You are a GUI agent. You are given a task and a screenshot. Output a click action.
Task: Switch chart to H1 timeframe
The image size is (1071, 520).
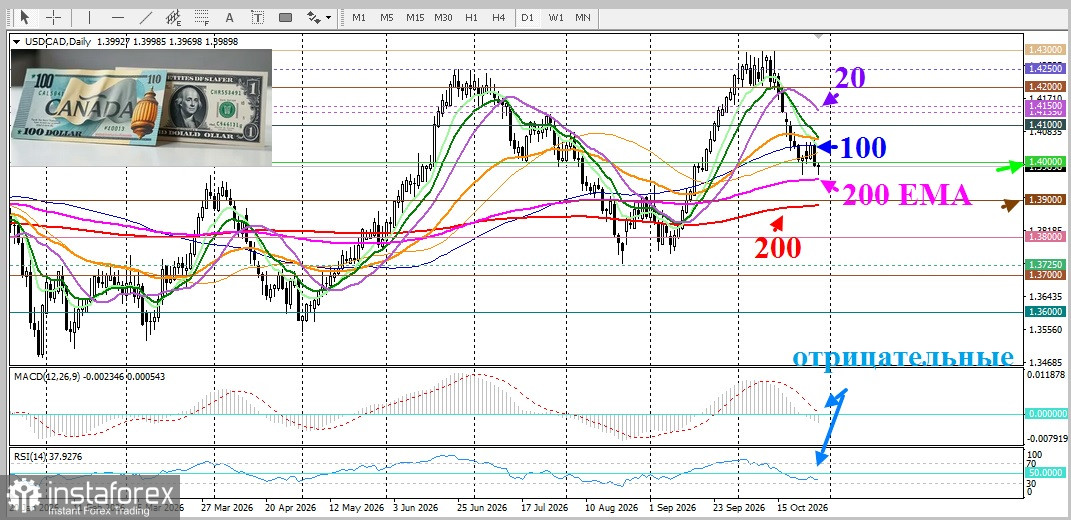coord(471,18)
